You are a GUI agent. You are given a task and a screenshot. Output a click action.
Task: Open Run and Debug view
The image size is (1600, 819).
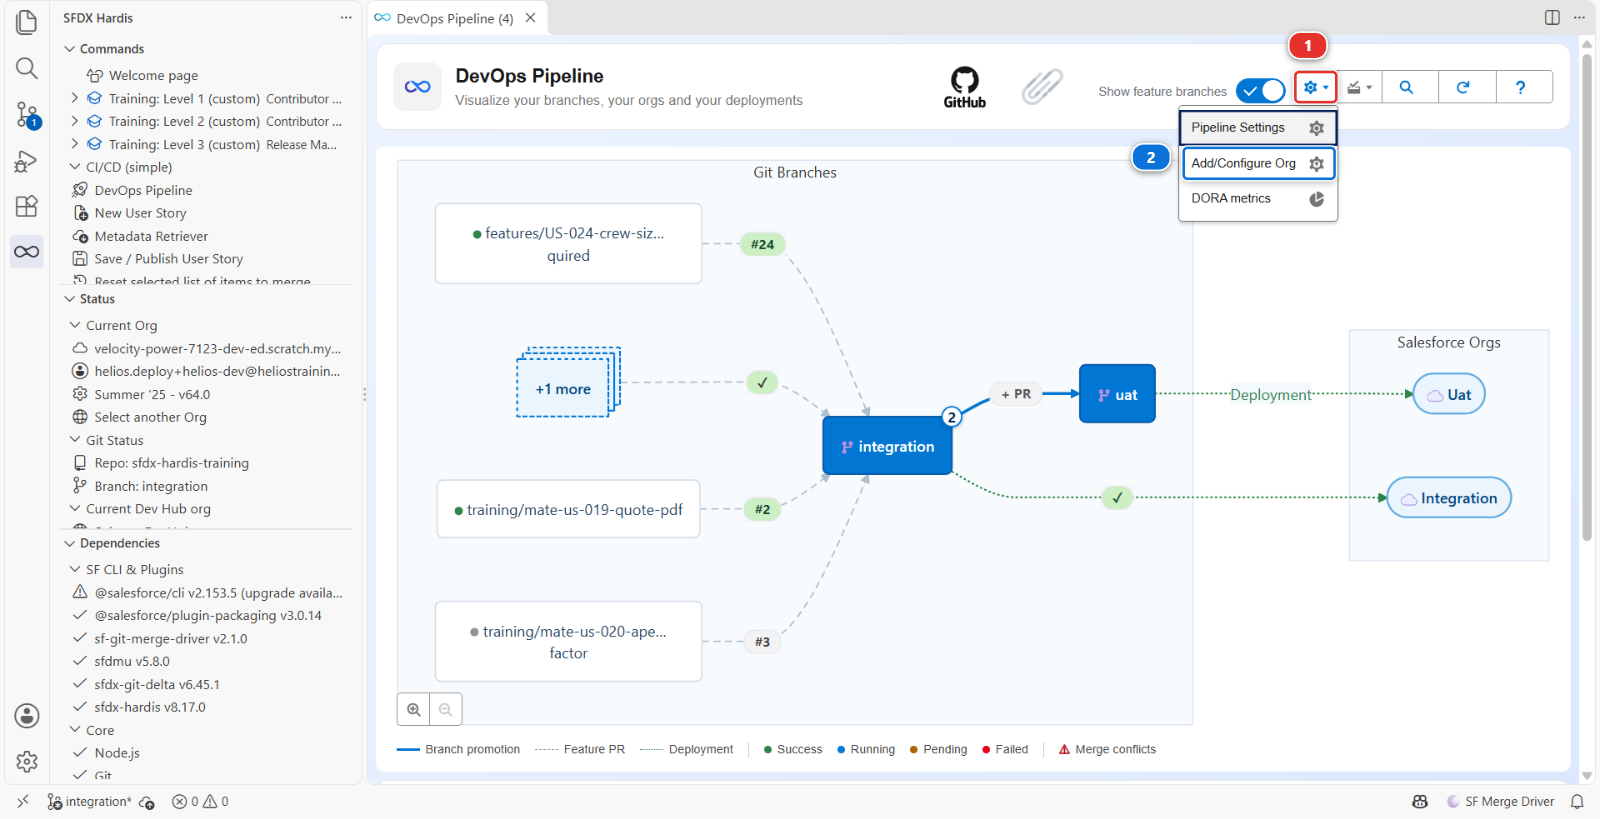coord(27,161)
